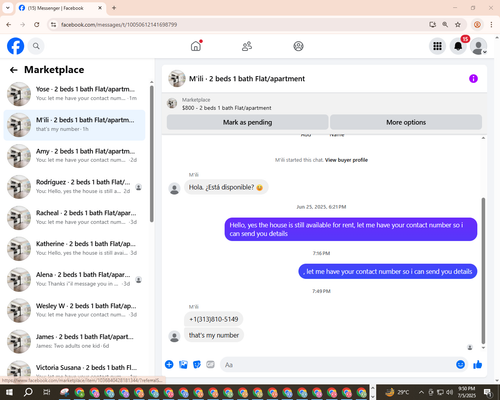This screenshot has height=400, width=500.
Task: Click back arrow beside Marketplace
Action: (x=13, y=70)
